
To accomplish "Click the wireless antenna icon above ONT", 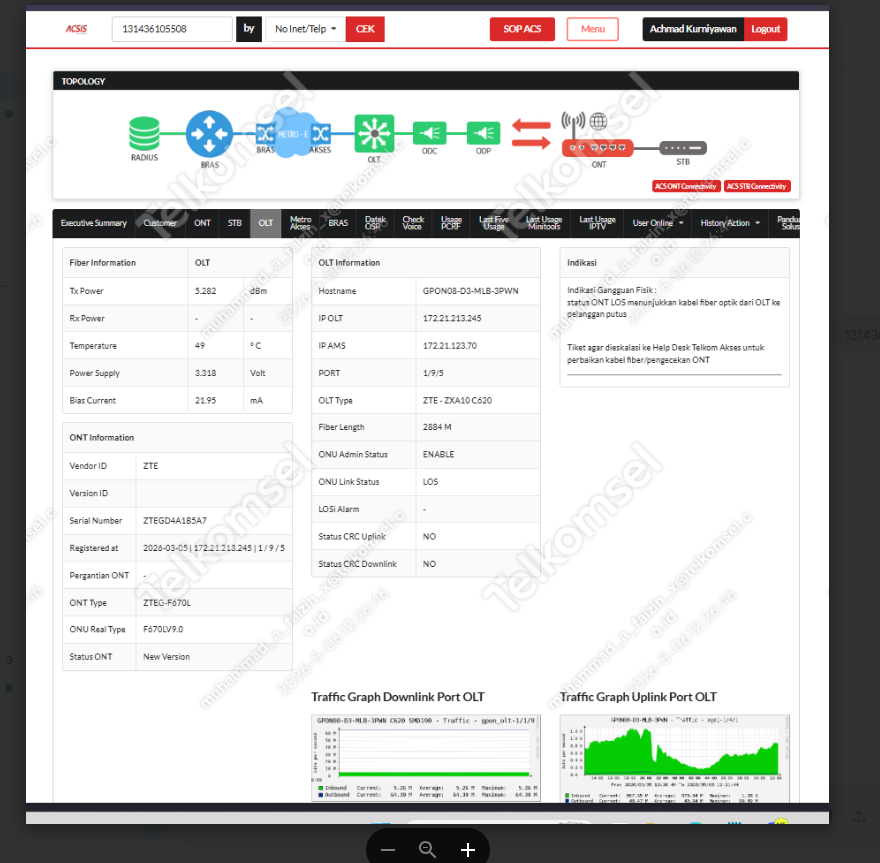I will click(573, 123).
